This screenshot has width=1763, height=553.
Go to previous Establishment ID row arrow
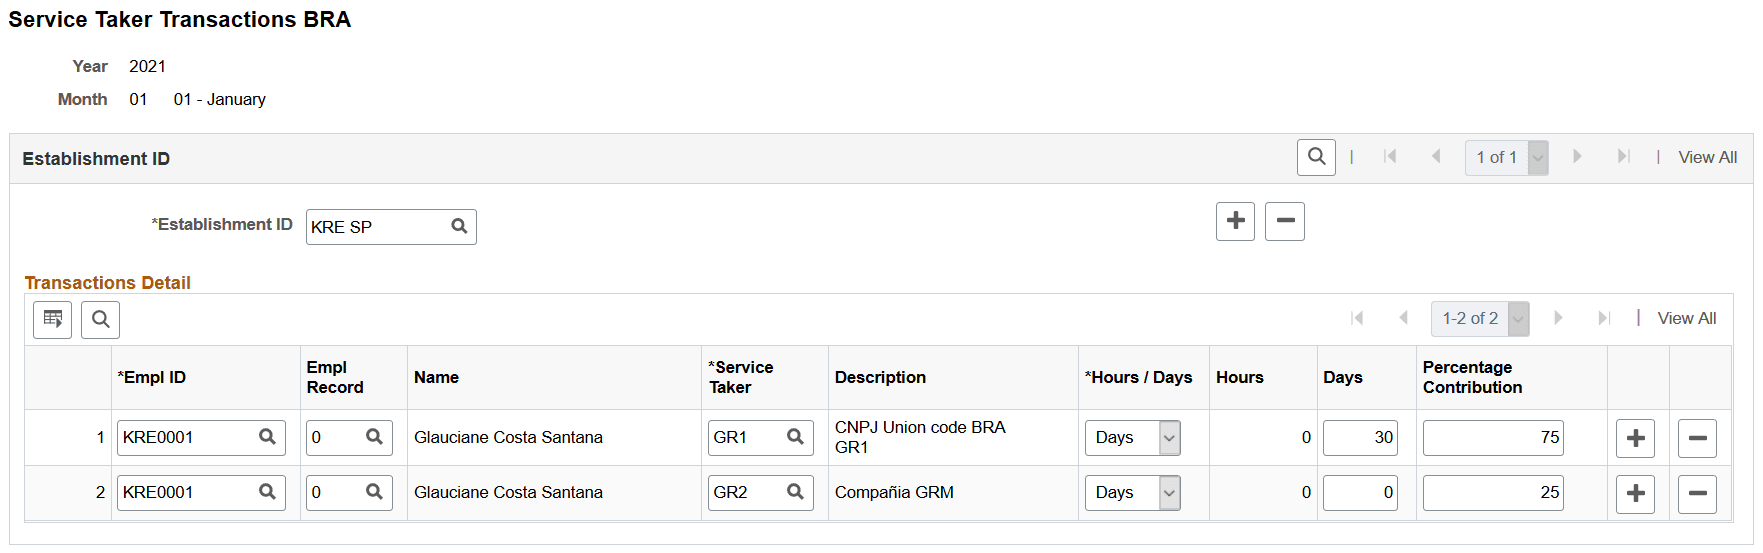[x=1436, y=157]
